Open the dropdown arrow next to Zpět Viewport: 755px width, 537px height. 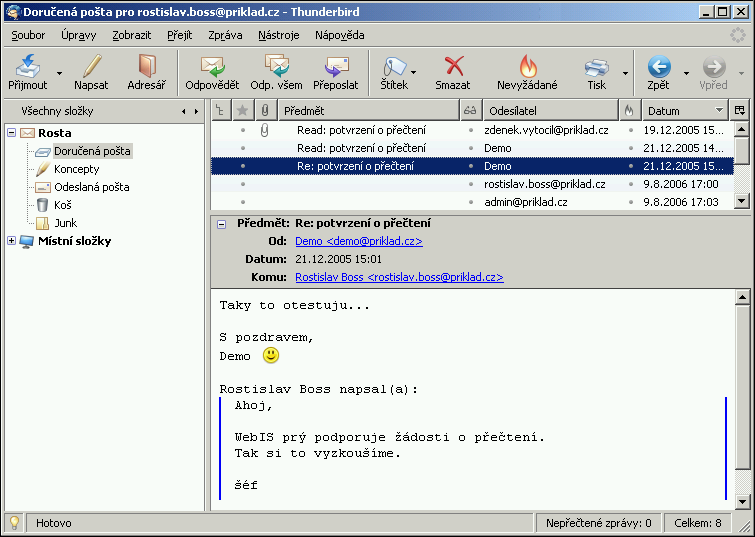click(686, 73)
